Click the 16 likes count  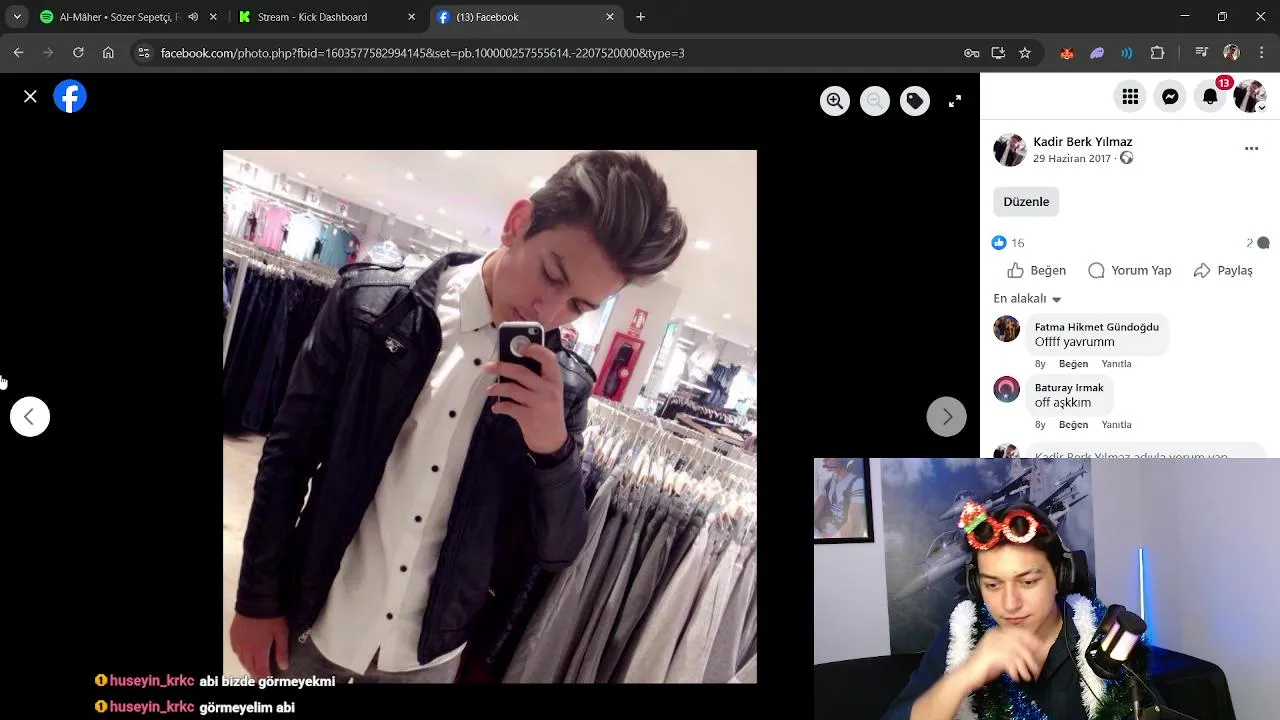point(1017,243)
